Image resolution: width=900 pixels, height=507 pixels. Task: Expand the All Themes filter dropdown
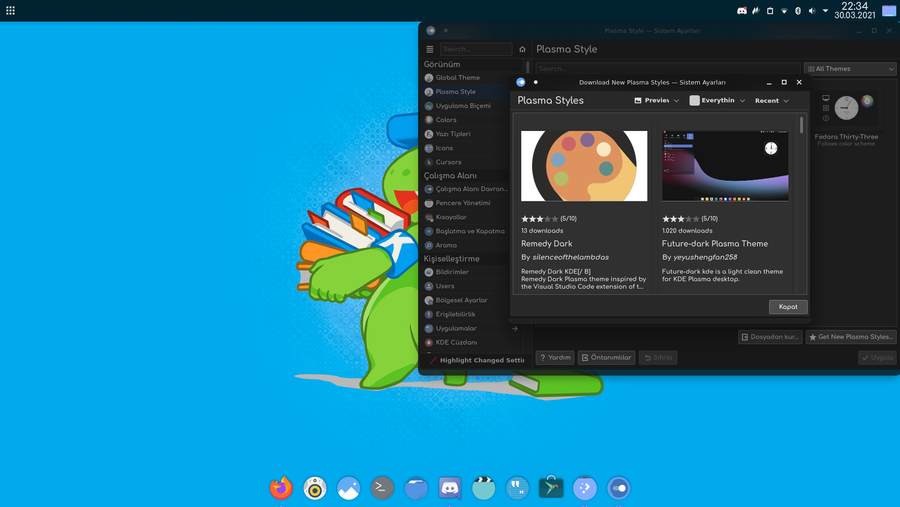850,69
